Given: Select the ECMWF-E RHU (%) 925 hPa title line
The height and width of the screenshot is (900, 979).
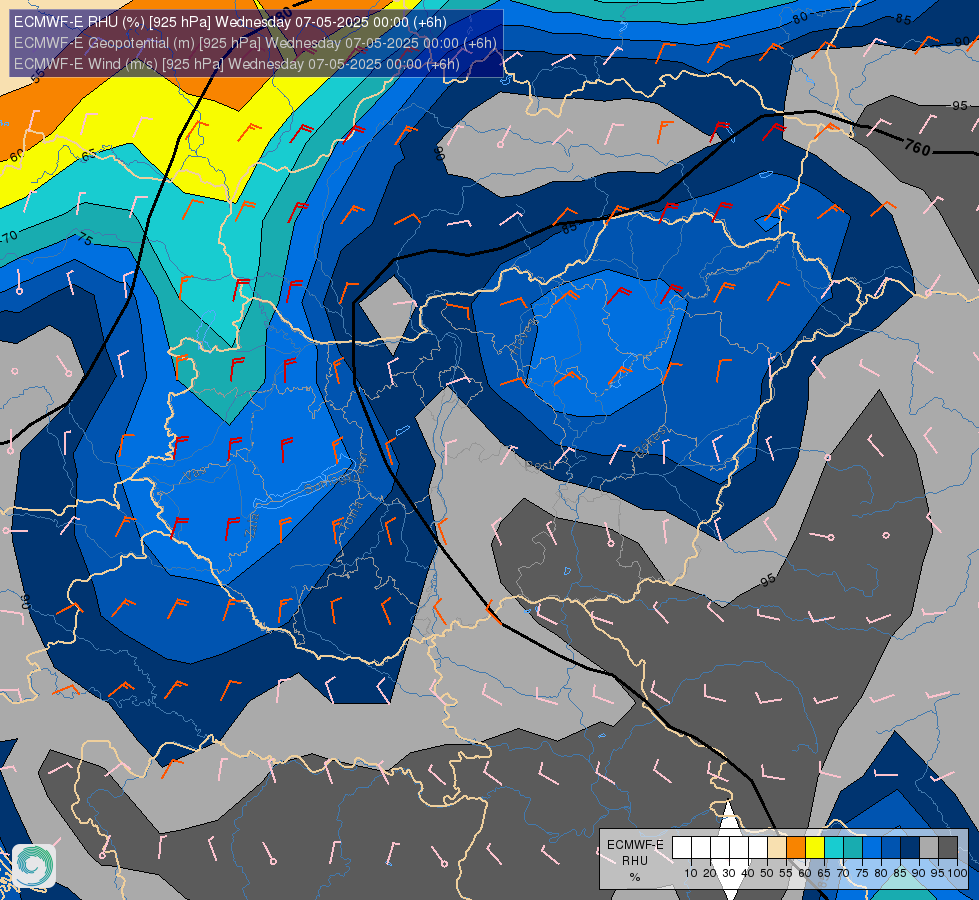Looking at the screenshot, I should pyautogui.click(x=230, y=22).
